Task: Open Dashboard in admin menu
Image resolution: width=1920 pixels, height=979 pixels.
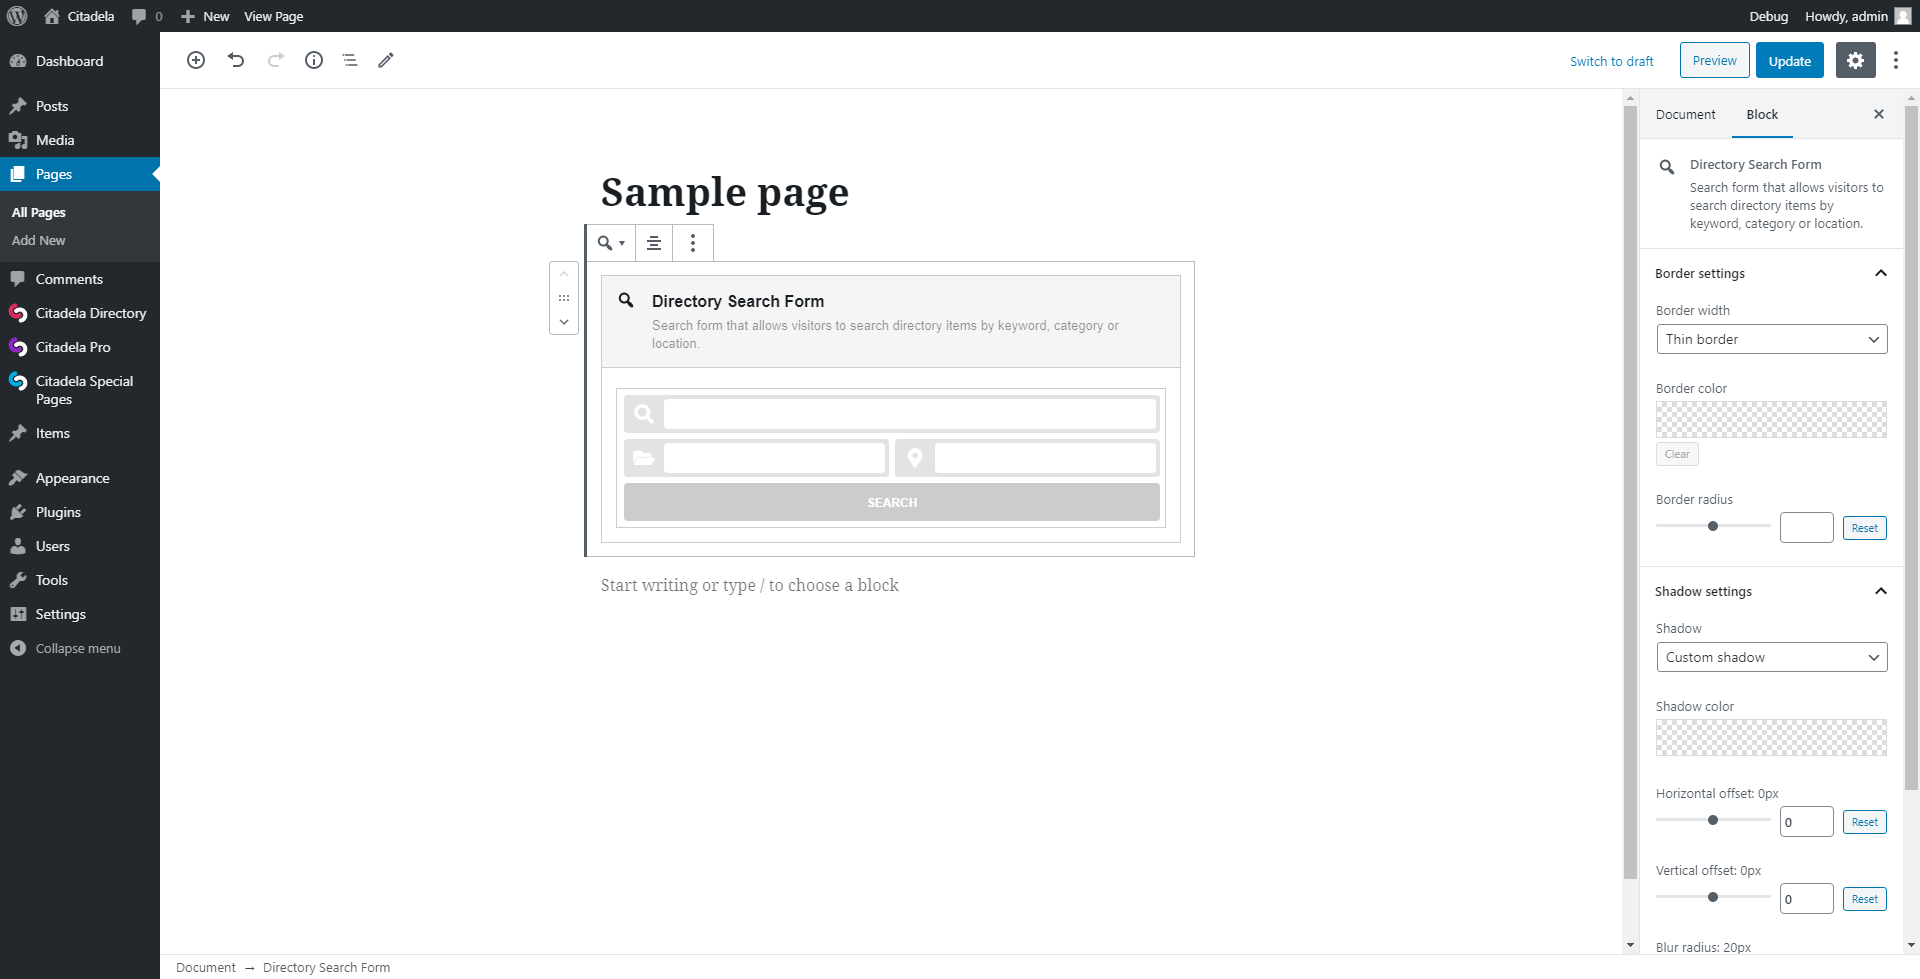Action: click(80, 61)
